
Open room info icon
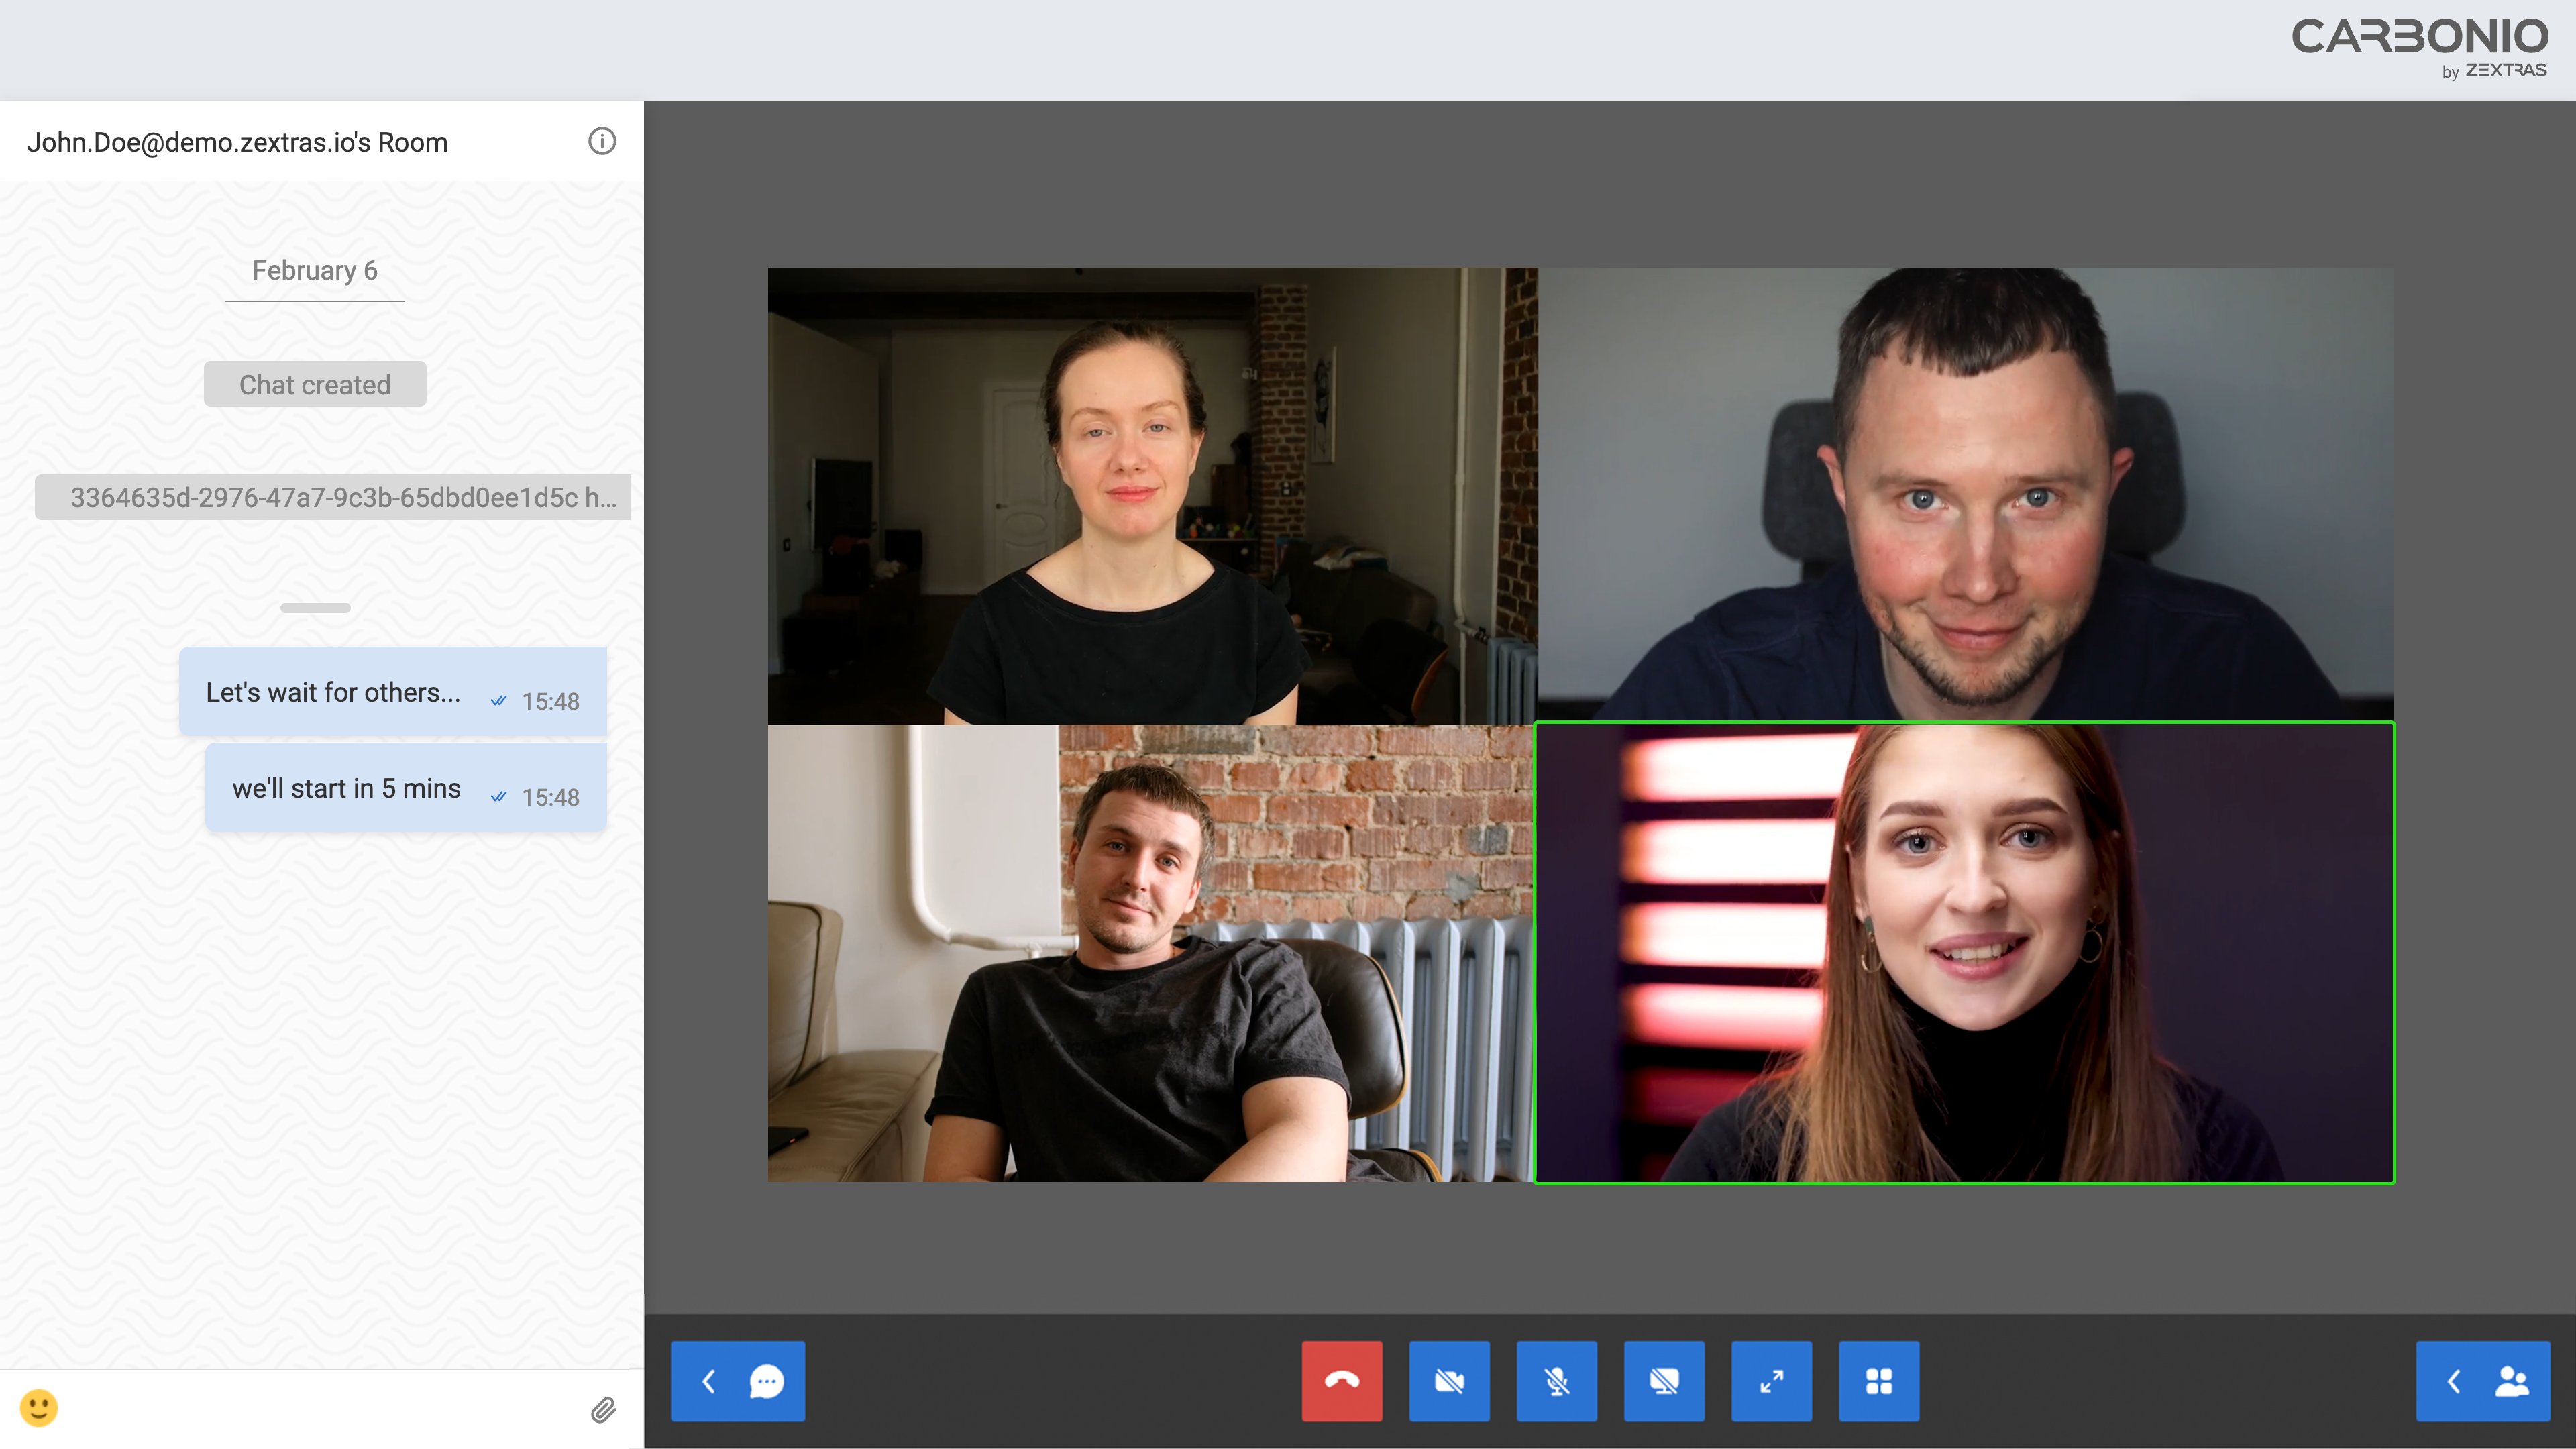[602, 141]
